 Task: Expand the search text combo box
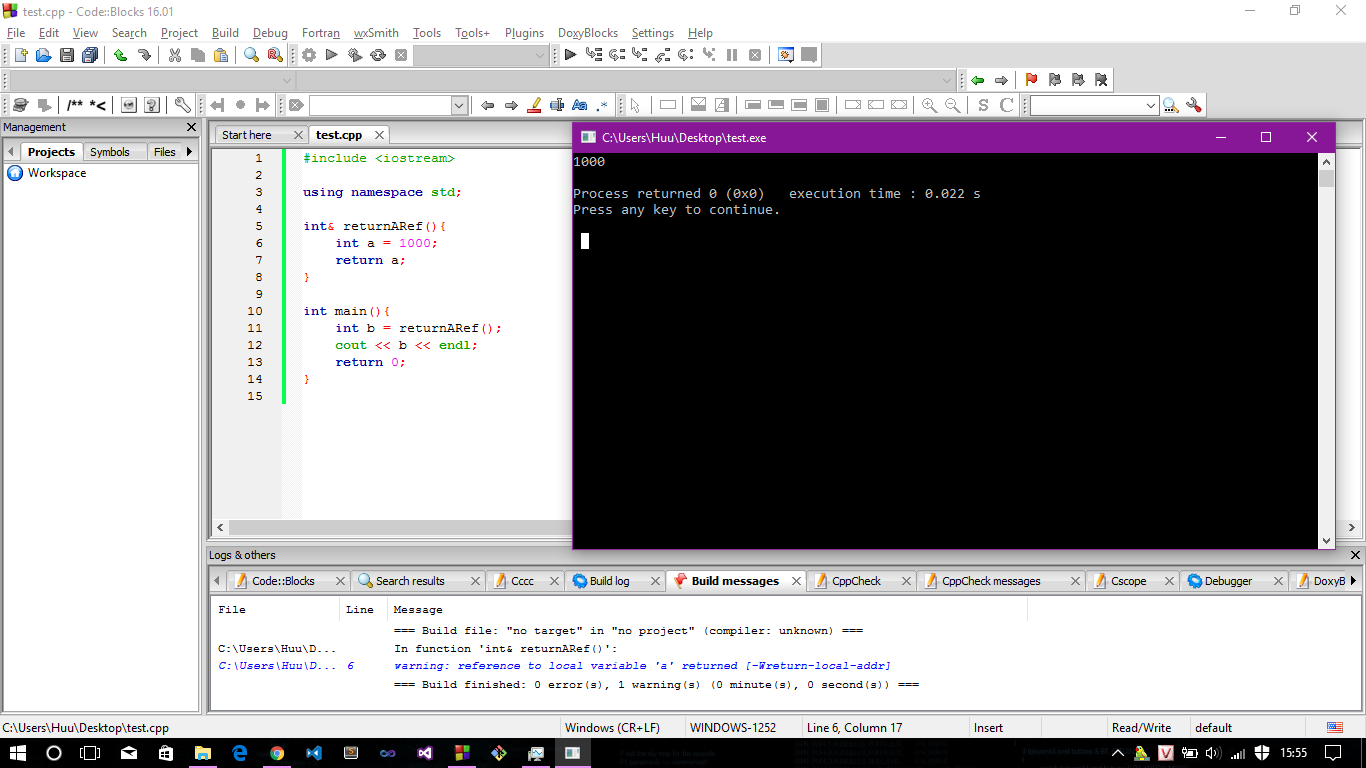[459, 105]
